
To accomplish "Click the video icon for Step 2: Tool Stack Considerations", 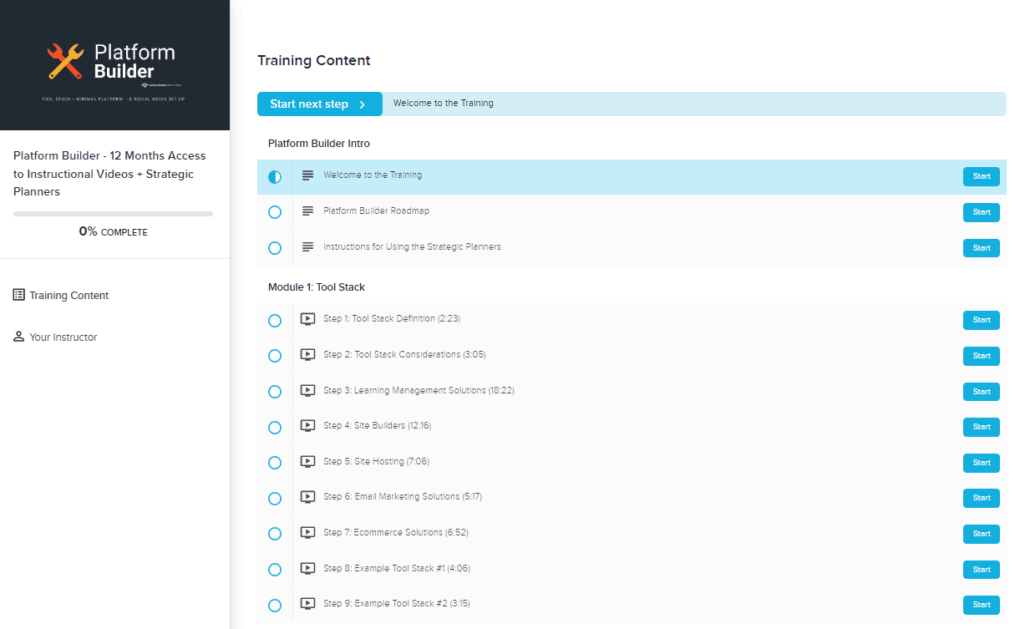I will tap(307, 355).
